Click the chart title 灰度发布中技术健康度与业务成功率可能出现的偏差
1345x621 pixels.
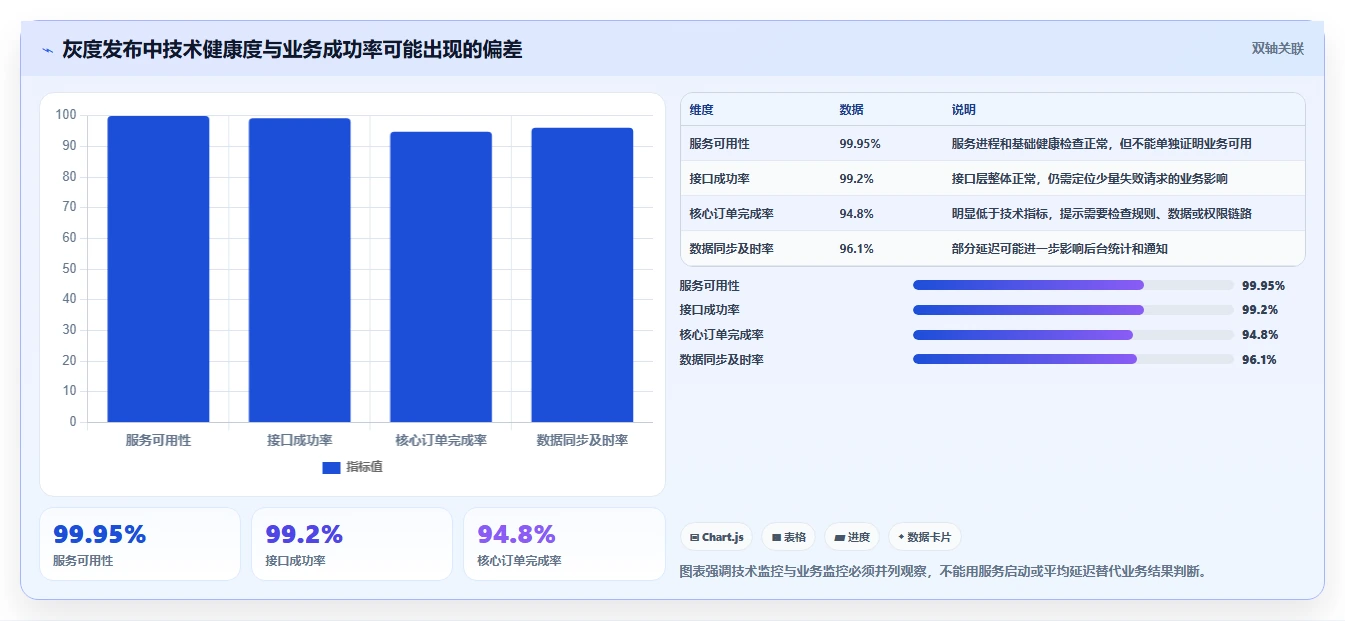point(292,49)
